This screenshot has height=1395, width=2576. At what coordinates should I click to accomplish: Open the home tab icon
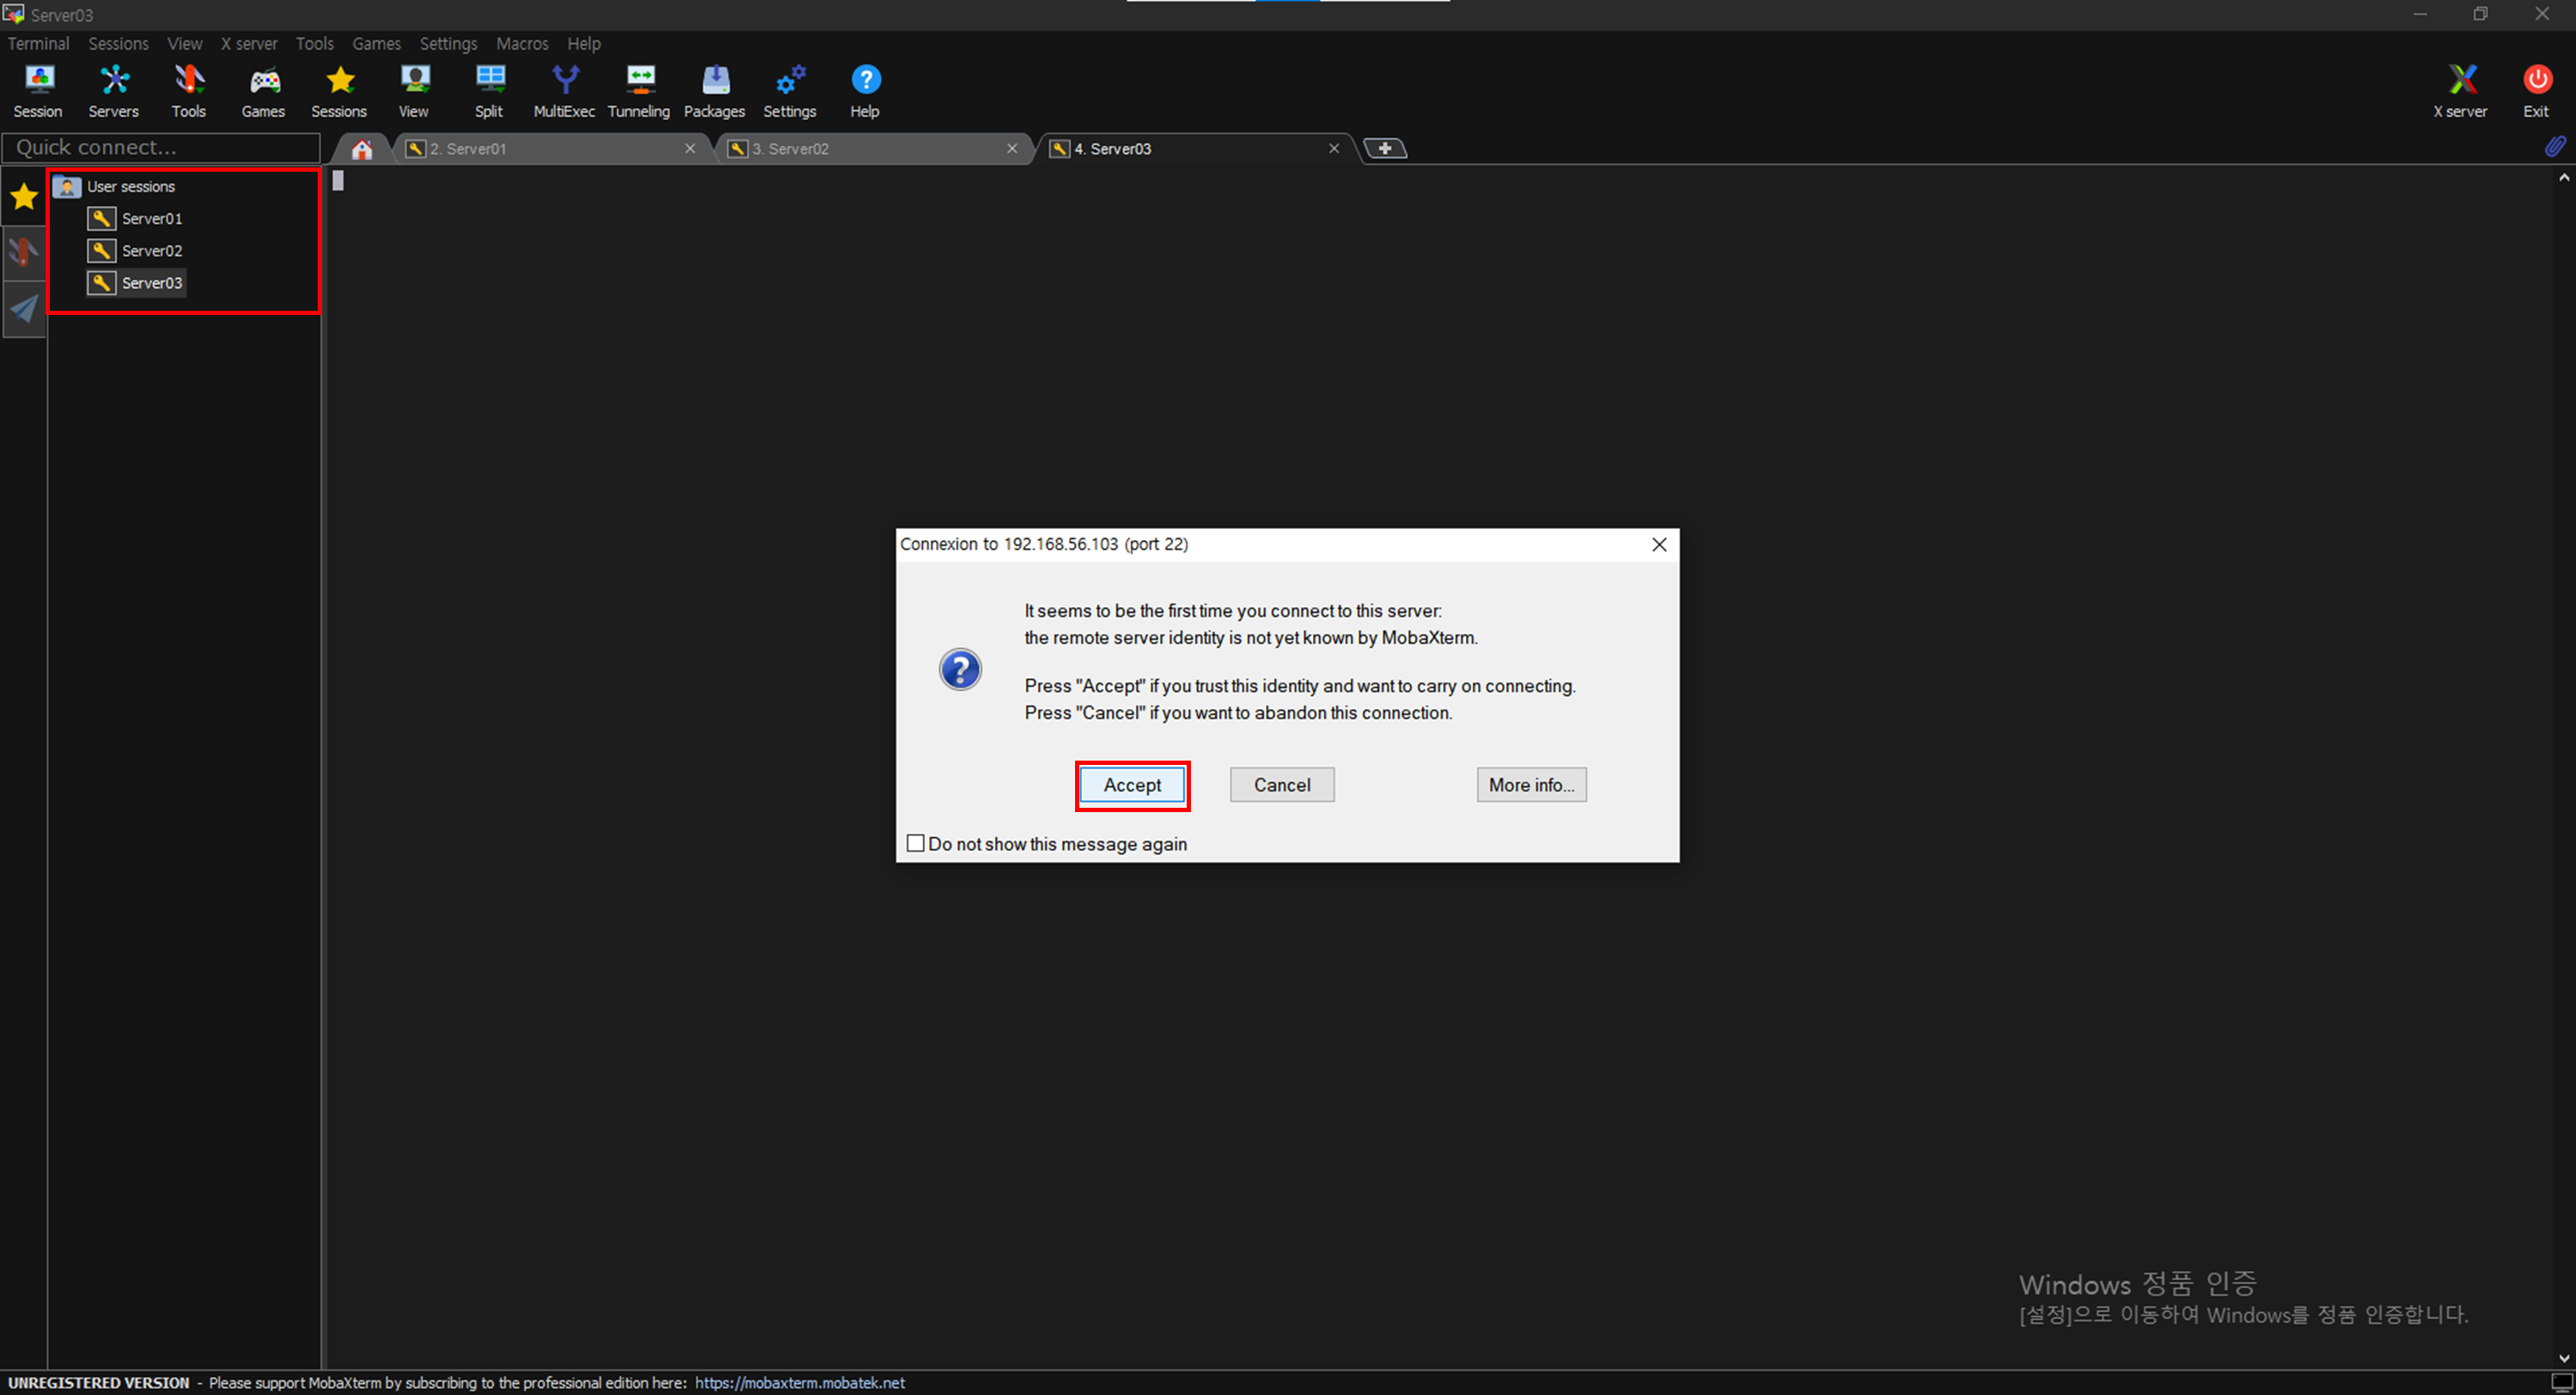click(362, 149)
